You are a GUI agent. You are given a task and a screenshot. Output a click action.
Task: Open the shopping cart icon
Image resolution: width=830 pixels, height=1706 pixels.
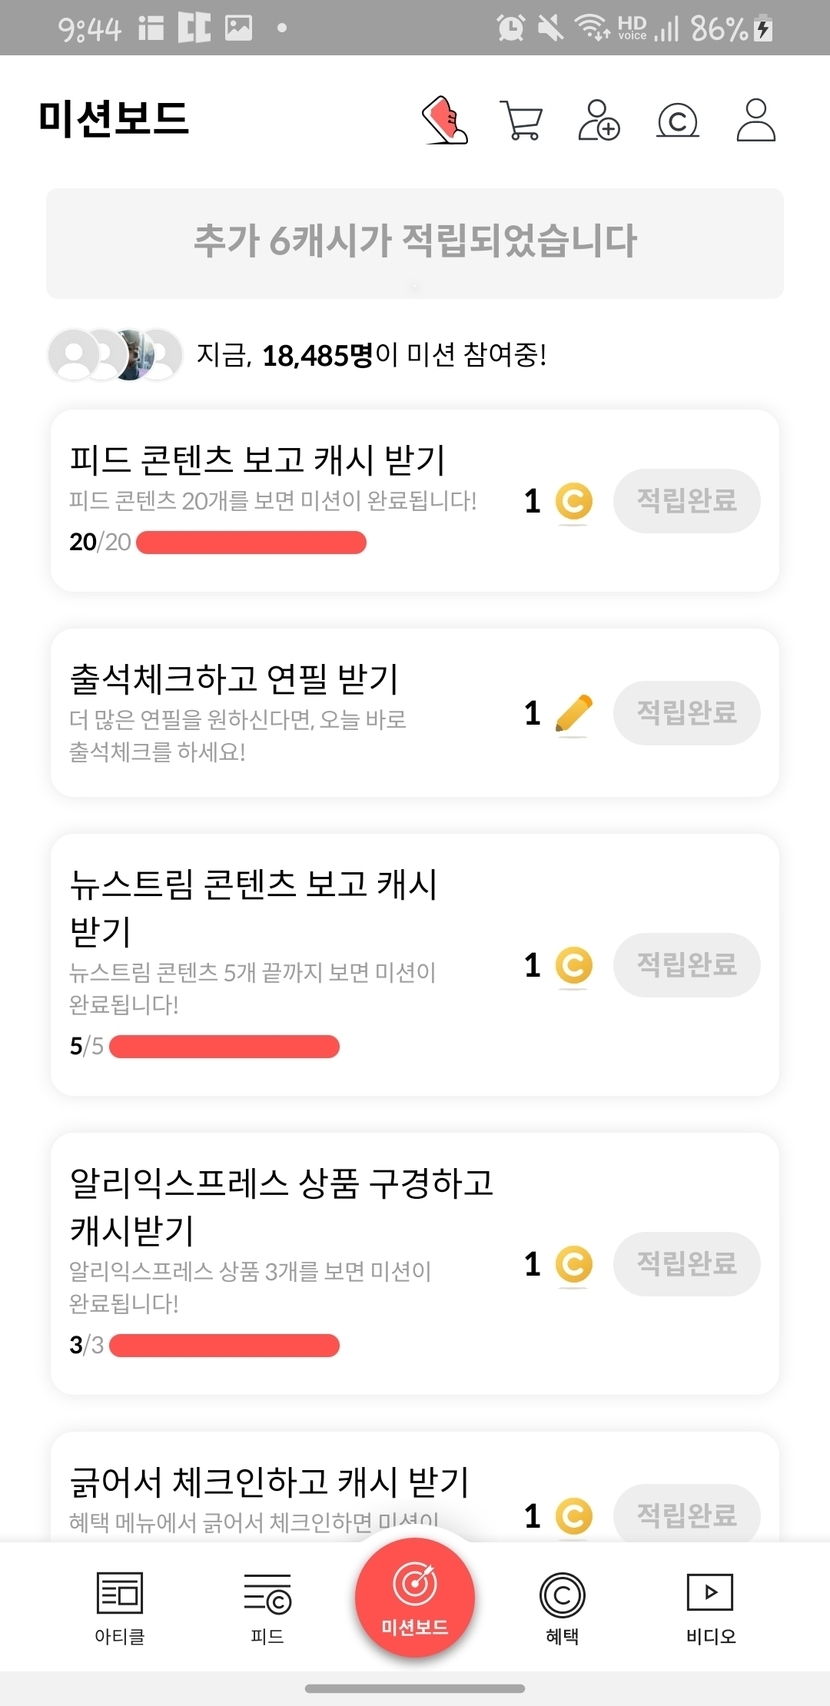(521, 121)
